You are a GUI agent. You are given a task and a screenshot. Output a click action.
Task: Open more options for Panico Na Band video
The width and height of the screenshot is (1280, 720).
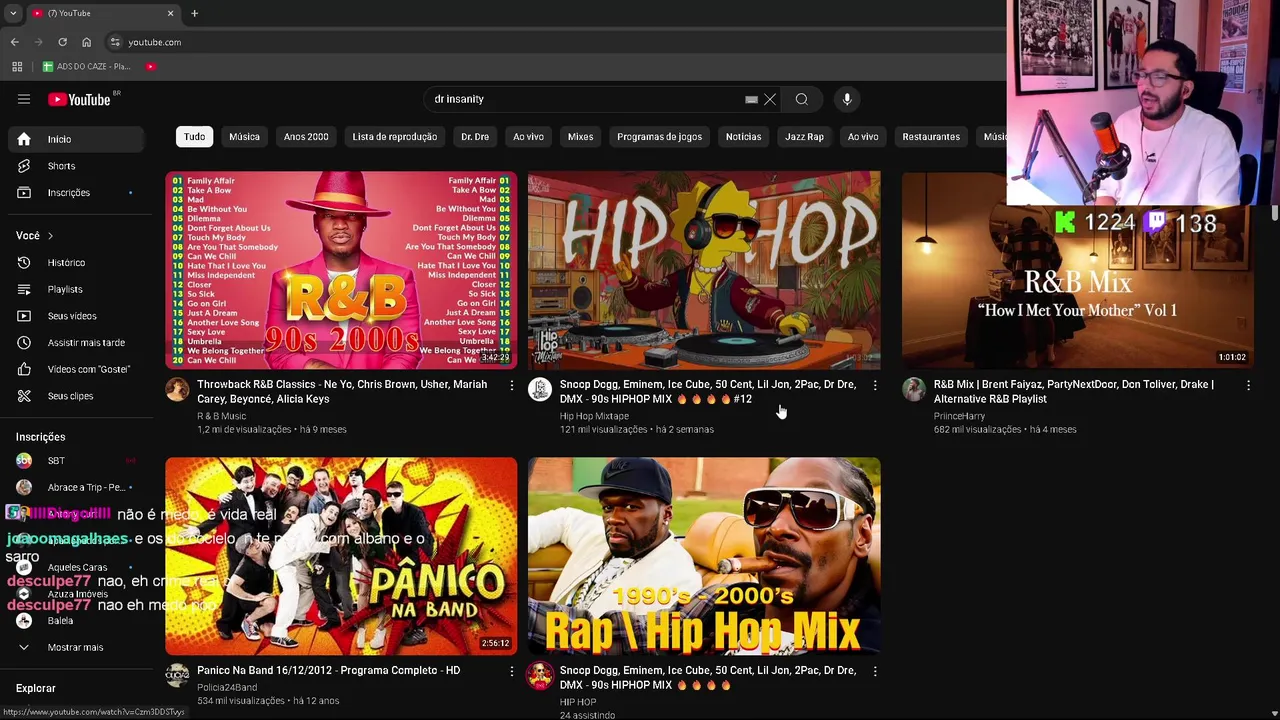coord(512,671)
